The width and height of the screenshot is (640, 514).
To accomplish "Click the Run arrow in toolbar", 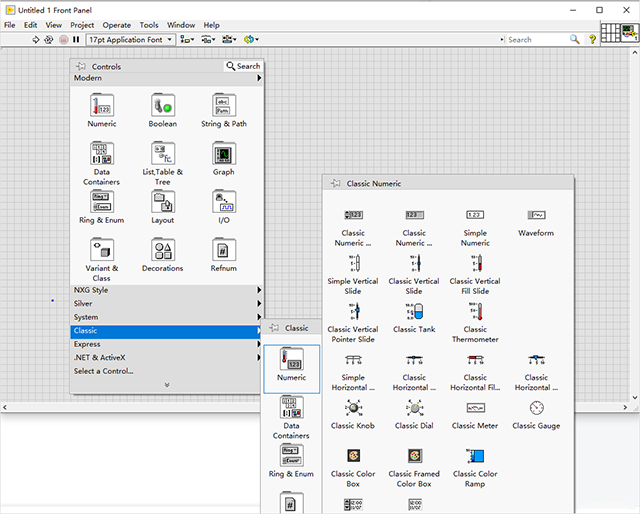I will pyautogui.click(x=36, y=40).
